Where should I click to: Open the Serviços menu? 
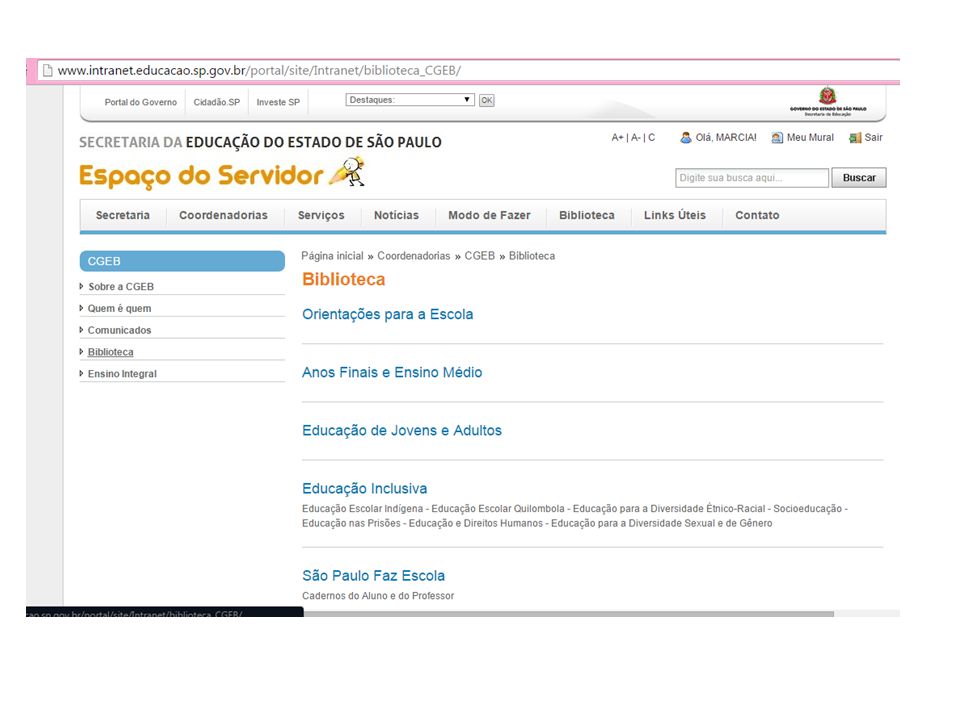point(321,216)
